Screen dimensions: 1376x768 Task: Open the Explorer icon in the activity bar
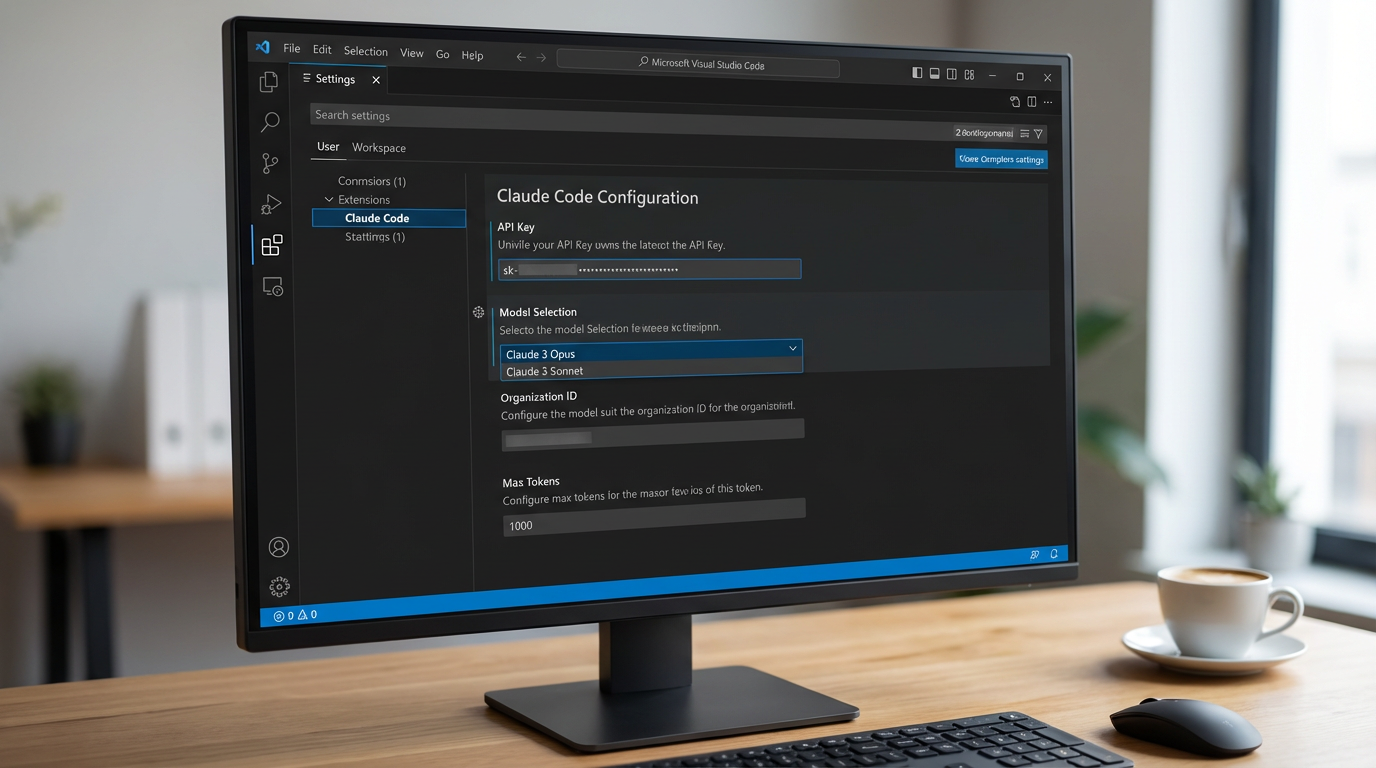pos(269,81)
